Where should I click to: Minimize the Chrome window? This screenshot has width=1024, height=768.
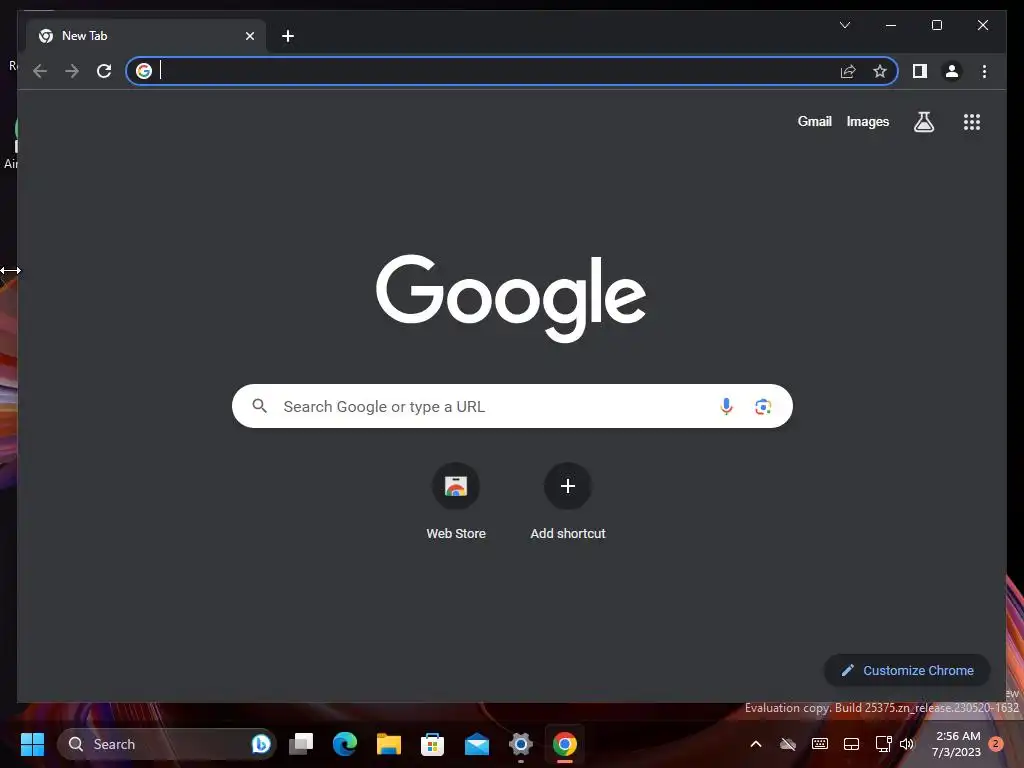pos(891,25)
